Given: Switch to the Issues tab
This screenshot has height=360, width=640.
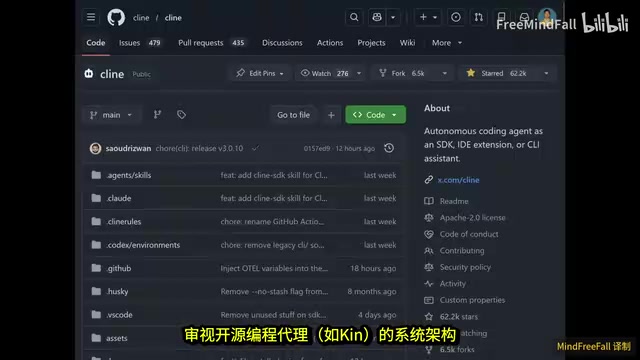Looking at the screenshot, I should coord(140,43).
